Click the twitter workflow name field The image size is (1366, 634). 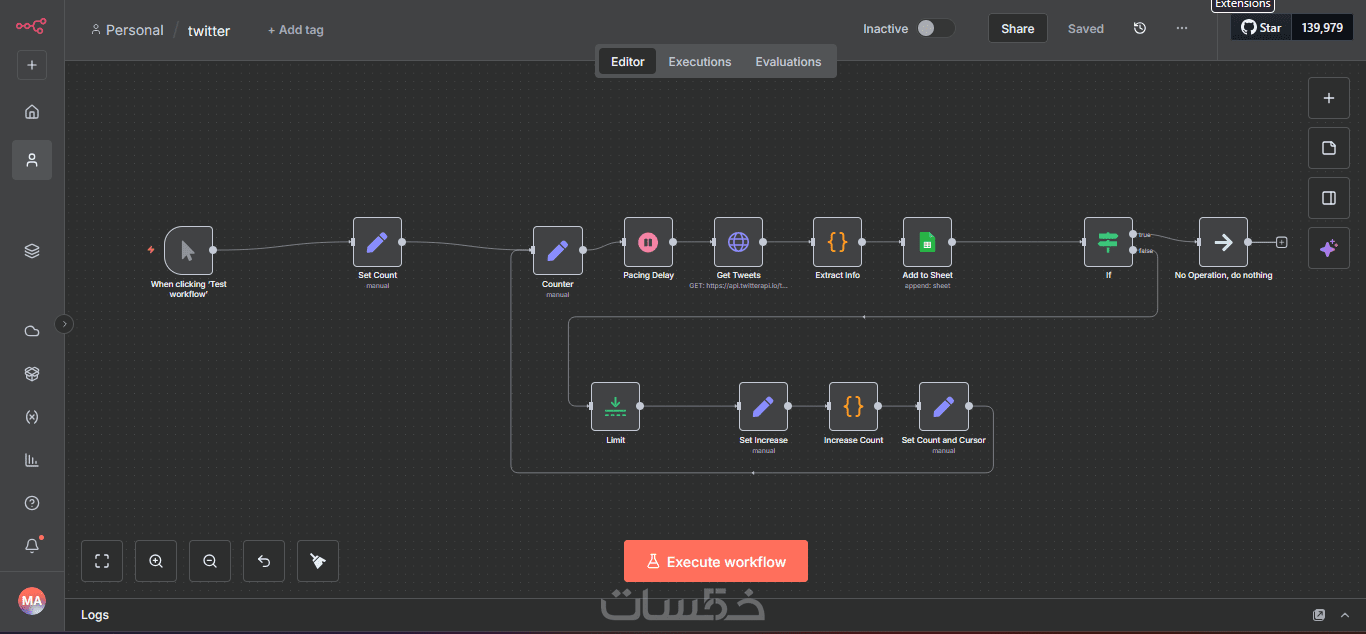(209, 30)
